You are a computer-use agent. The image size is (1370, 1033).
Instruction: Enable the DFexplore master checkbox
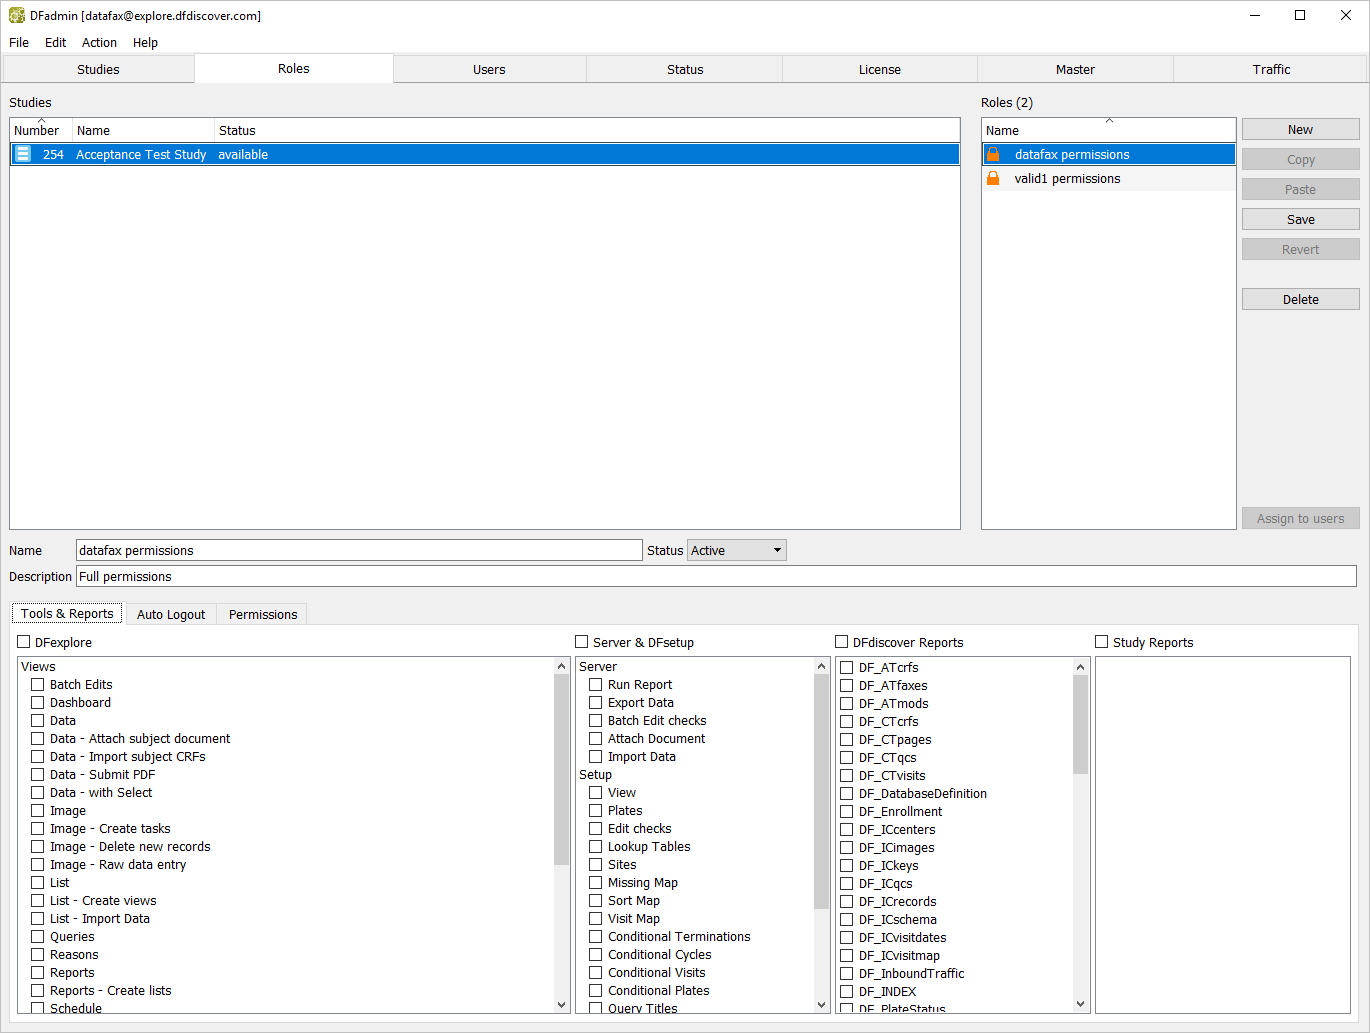click(24, 642)
